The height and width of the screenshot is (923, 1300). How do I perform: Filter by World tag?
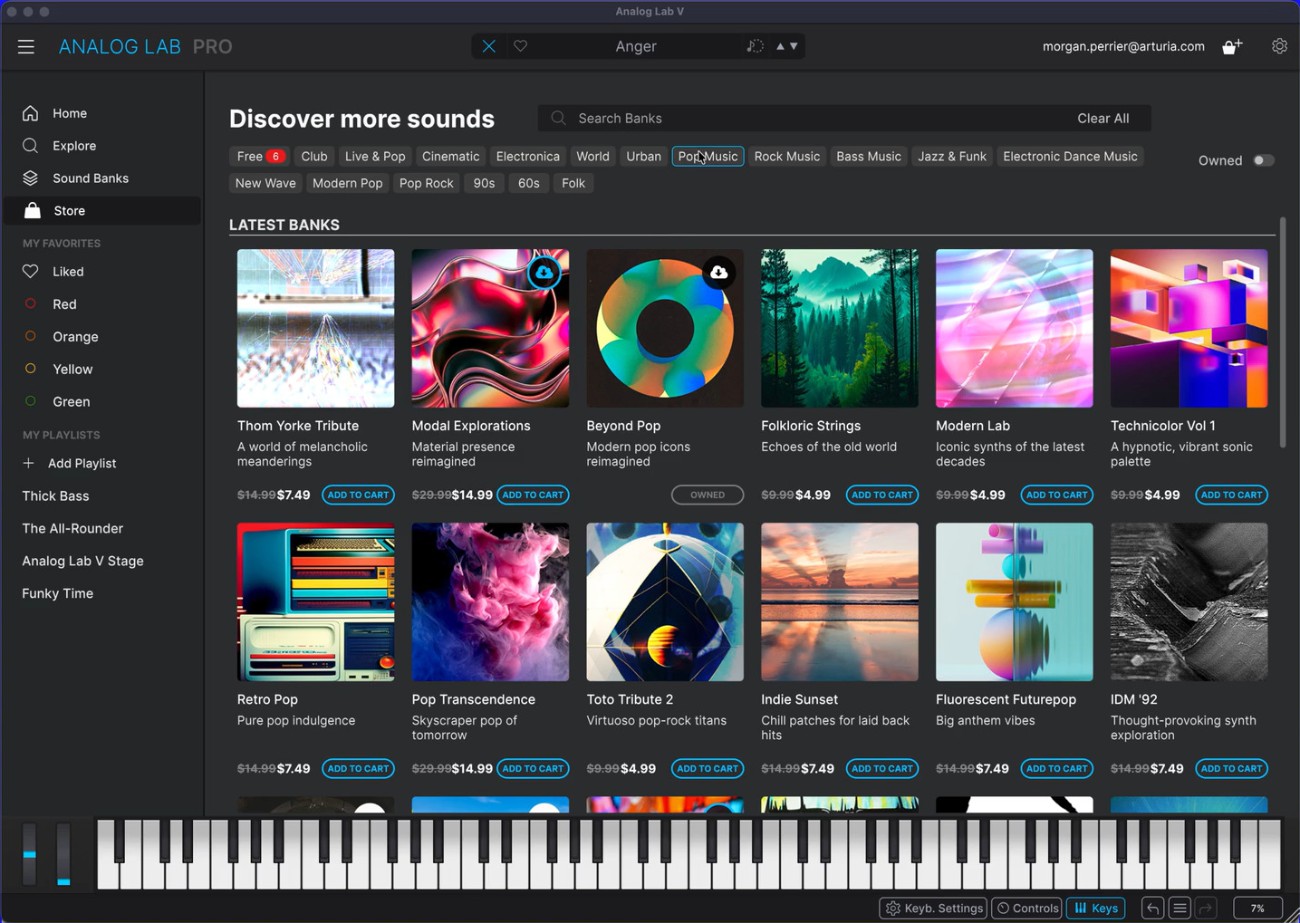(x=593, y=156)
